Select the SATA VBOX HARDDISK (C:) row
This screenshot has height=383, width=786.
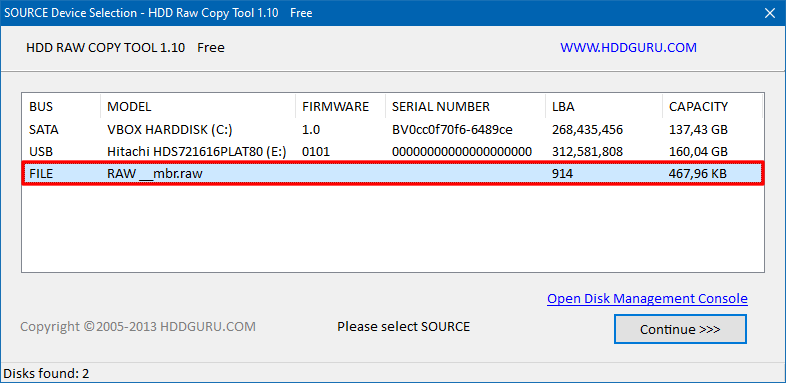392,130
